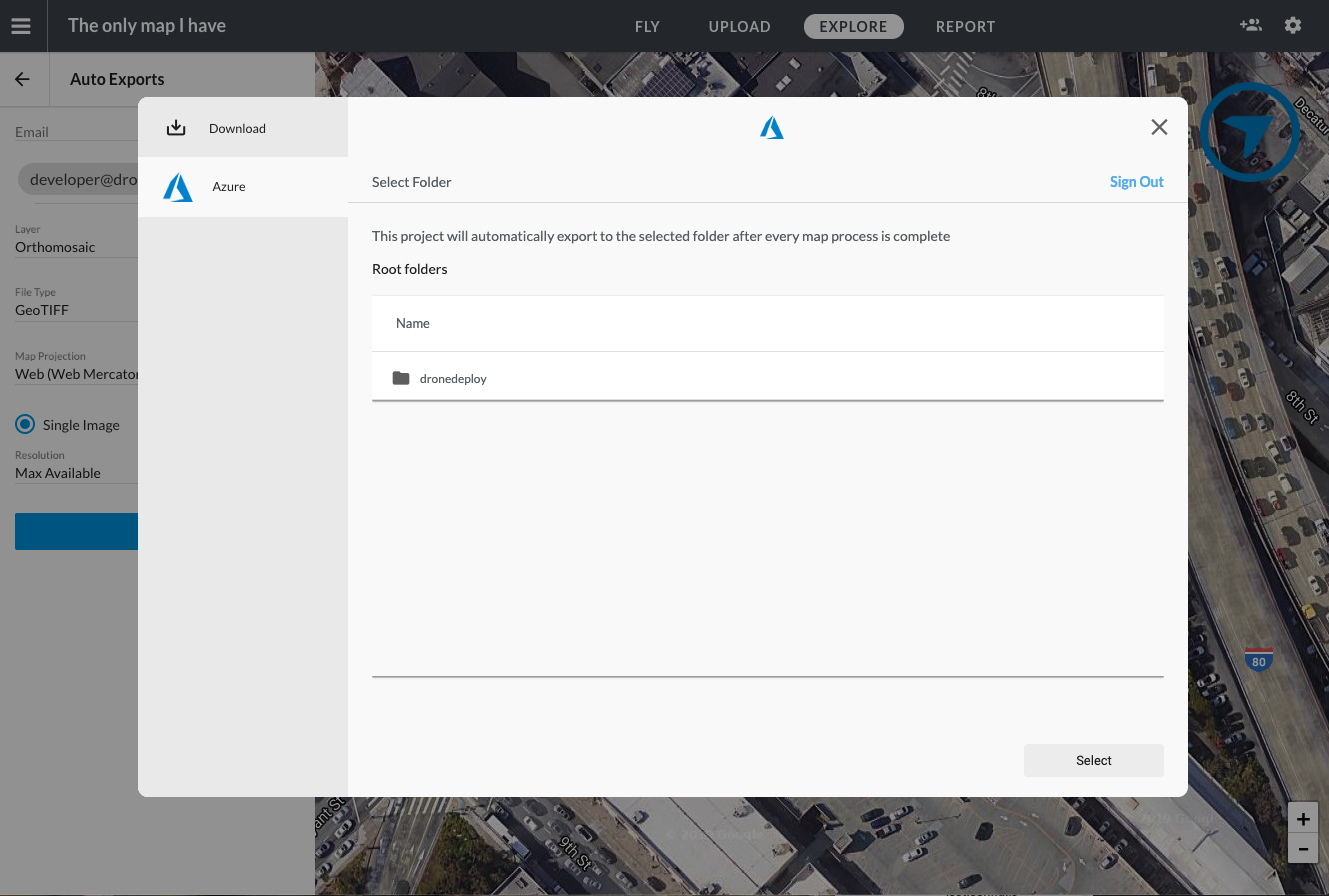
Task: Click the back arrow next to Auto Exports
Action: (x=23, y=78)
